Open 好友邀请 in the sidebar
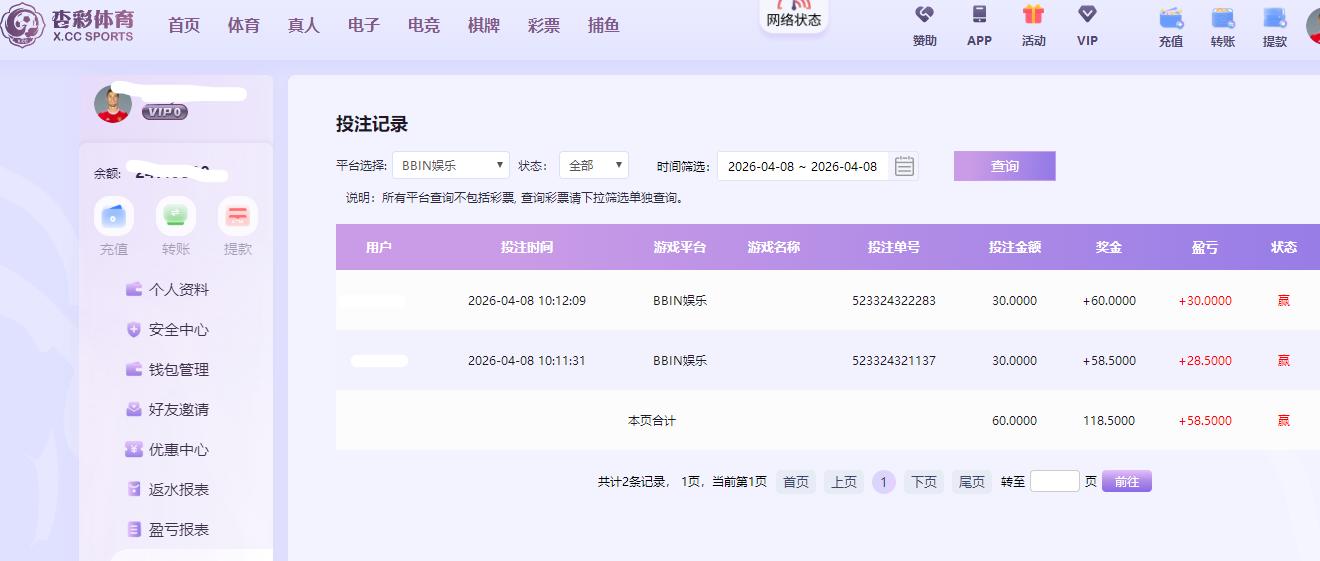The height and width of the screenshot is (561, 1320). coord(168,409)
